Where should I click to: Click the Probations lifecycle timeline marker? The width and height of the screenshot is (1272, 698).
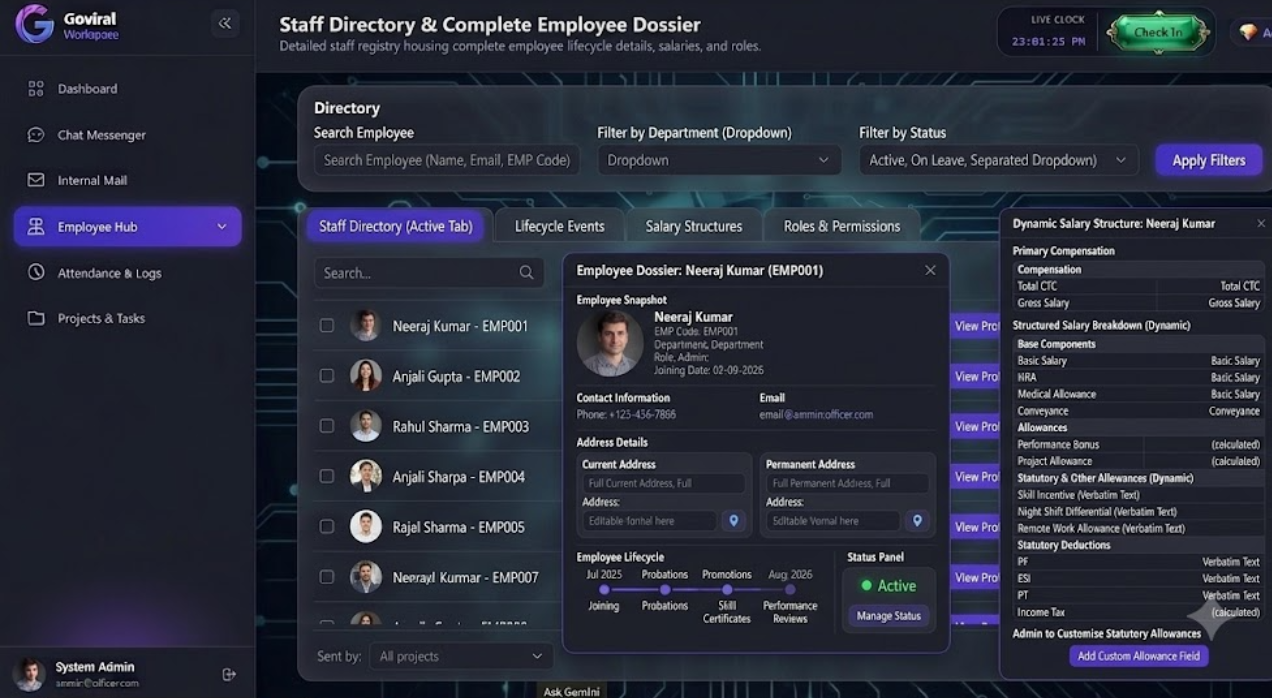(x=665, y=590)
